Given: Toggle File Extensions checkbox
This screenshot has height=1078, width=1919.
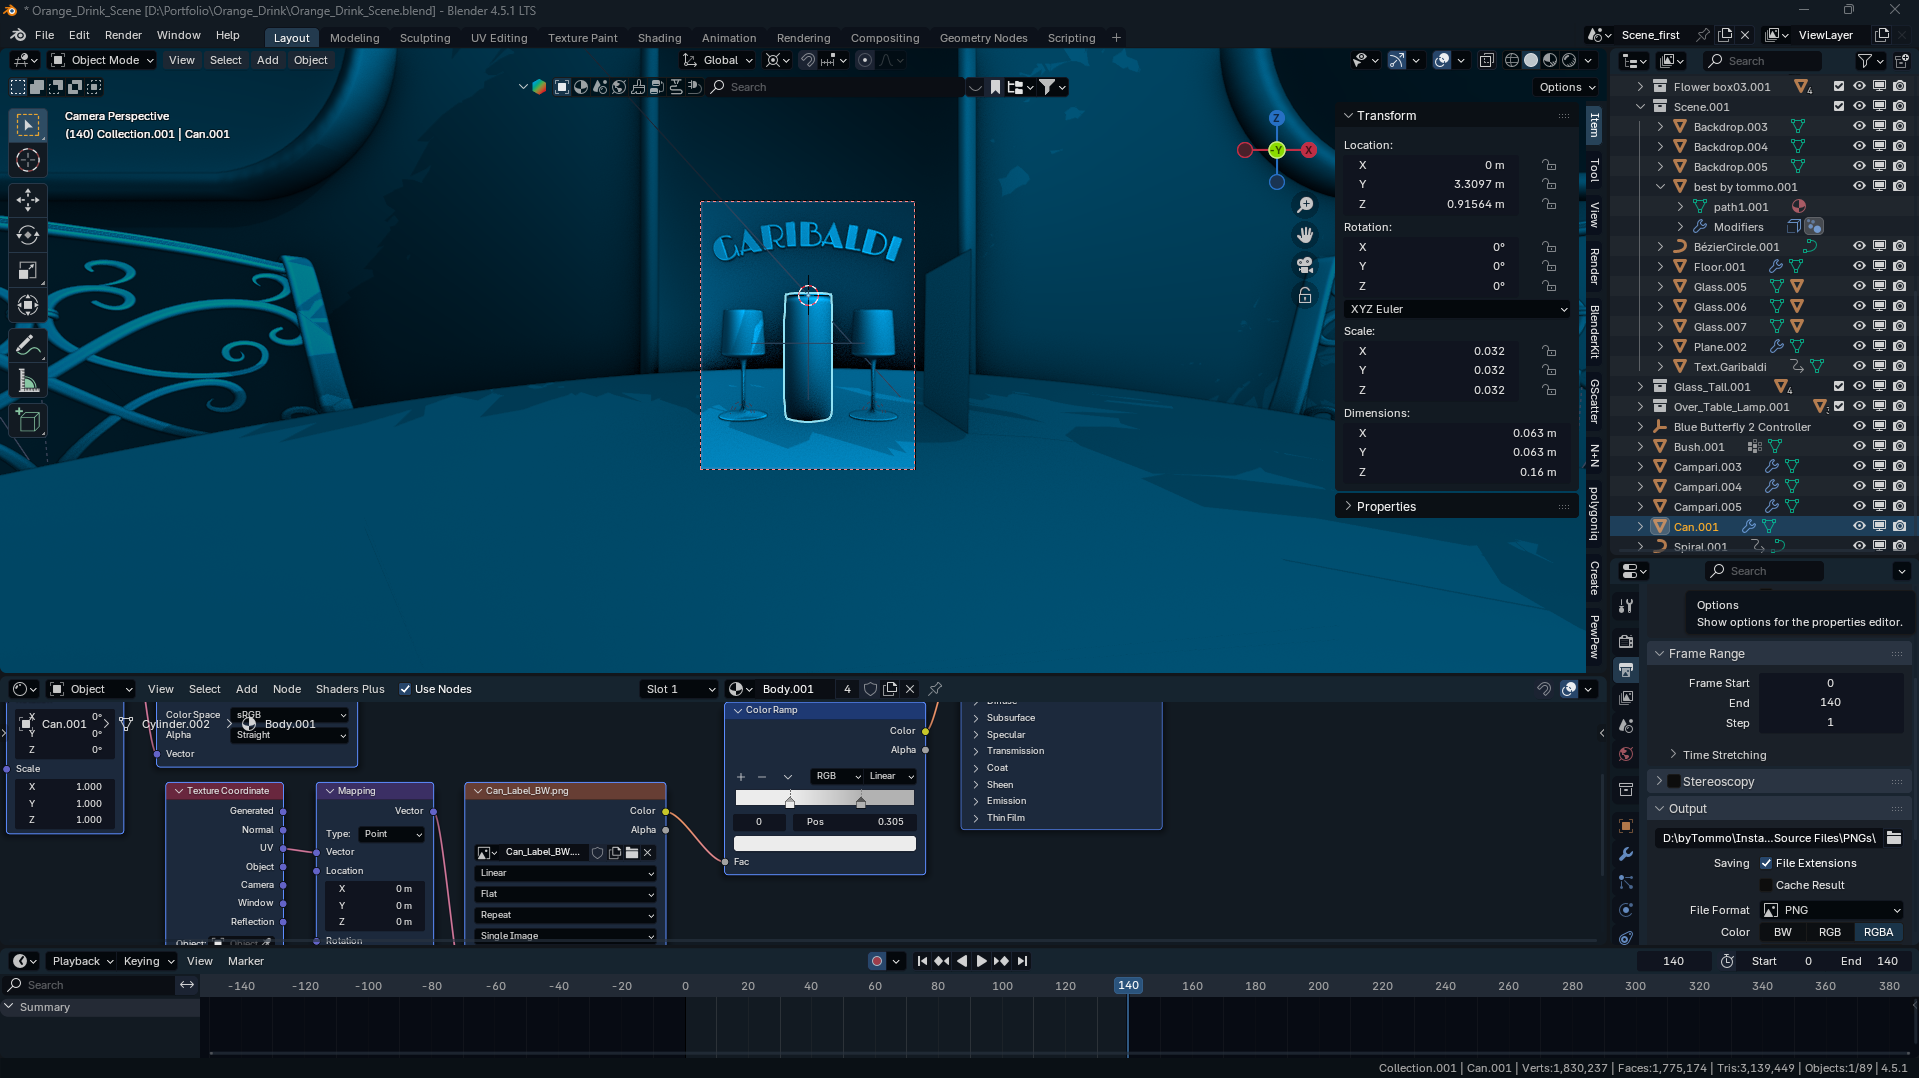Looking at the screenshot, I should 1766,863.
